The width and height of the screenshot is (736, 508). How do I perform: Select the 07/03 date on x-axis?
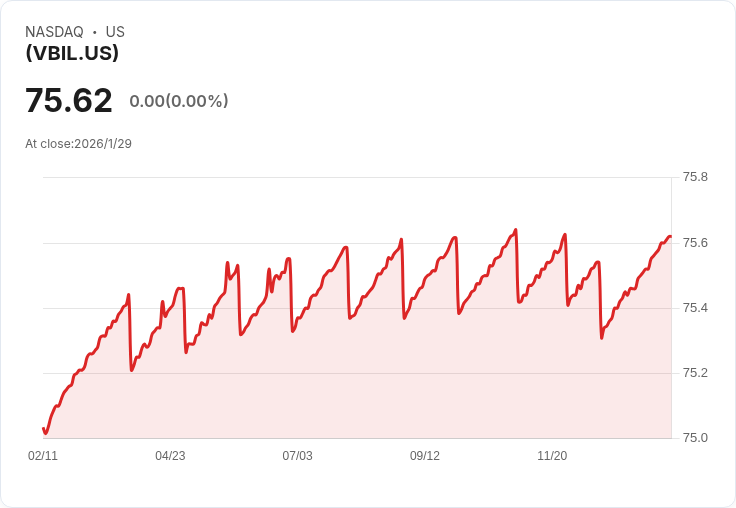pos(297,456)
